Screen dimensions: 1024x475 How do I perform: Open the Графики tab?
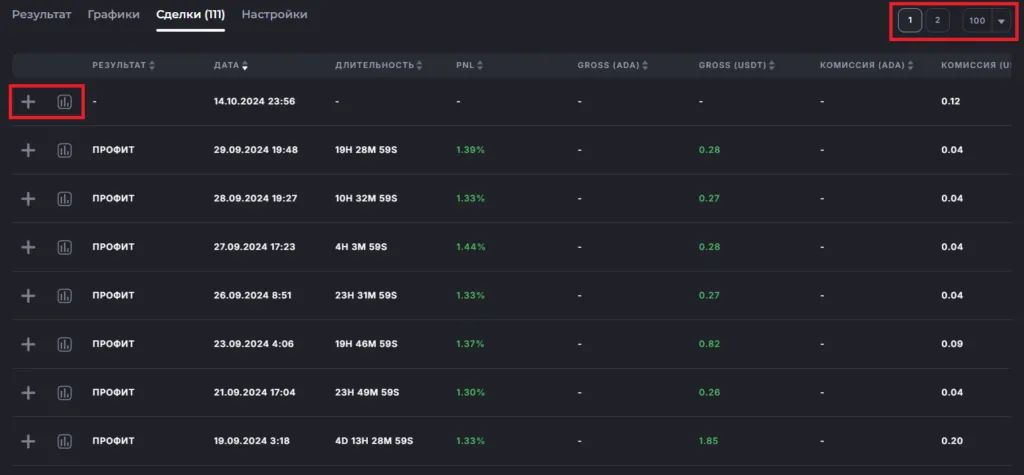point(113,15)
